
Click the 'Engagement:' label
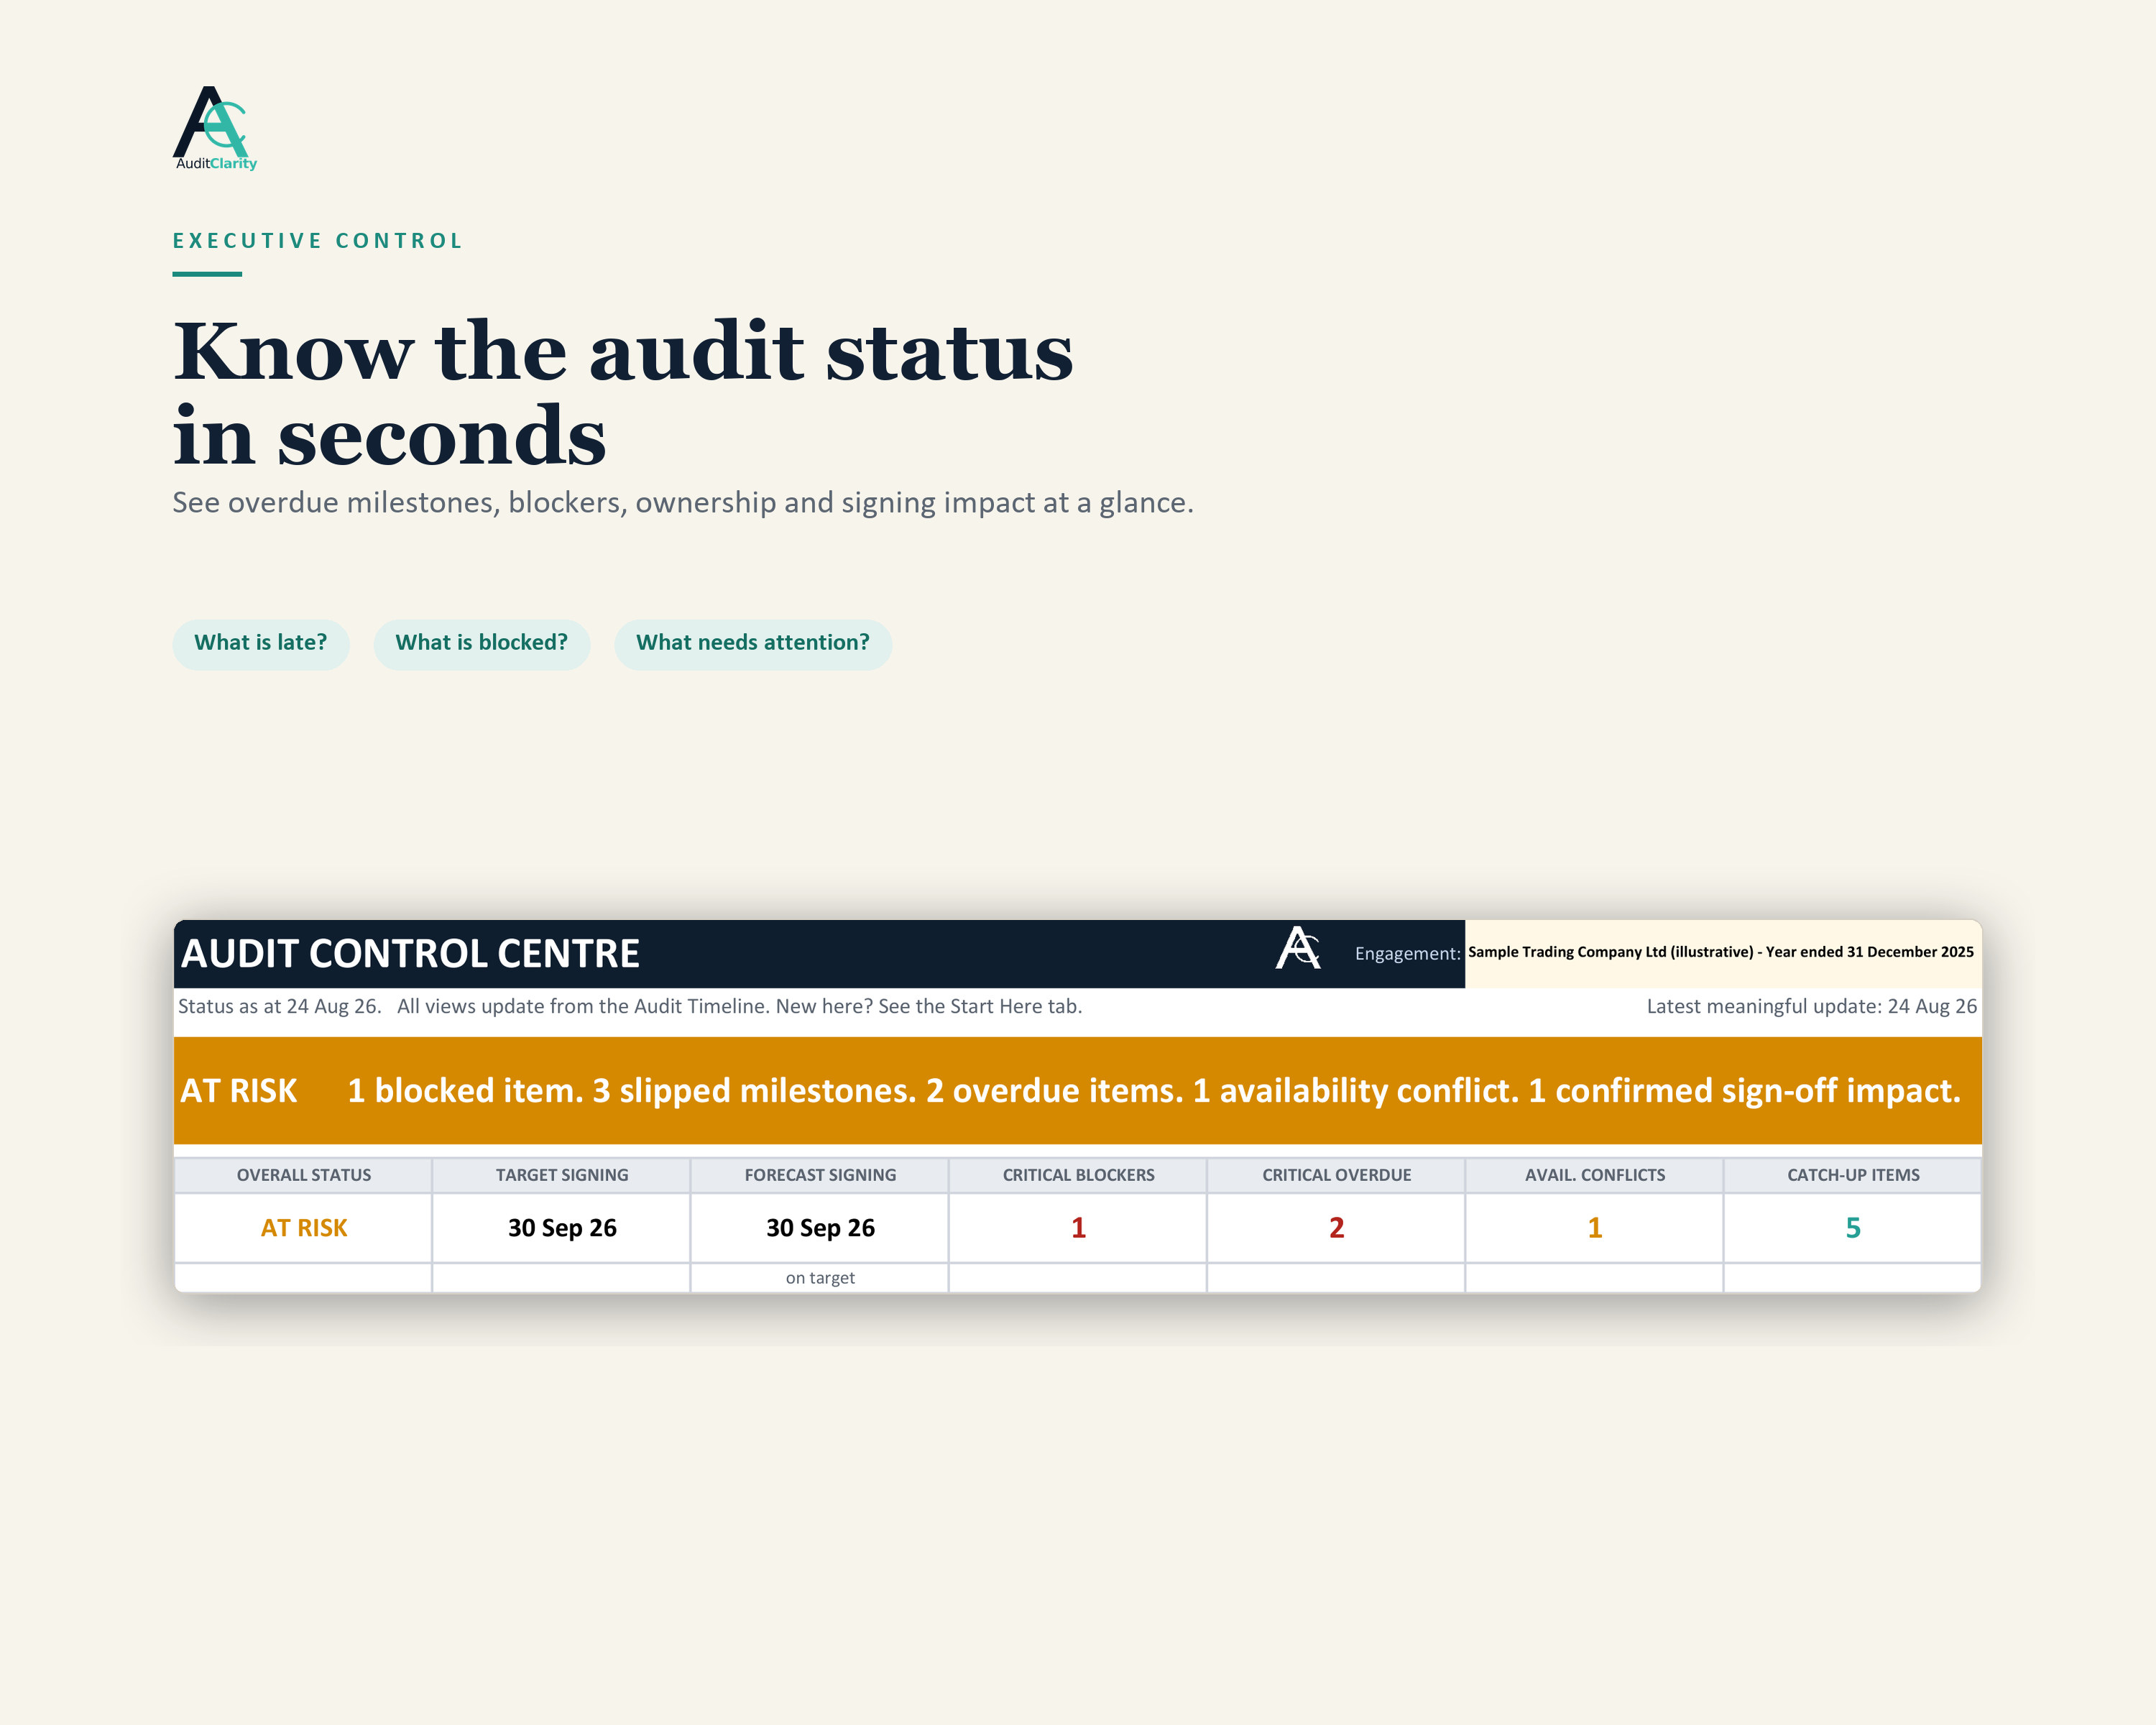1407,953
